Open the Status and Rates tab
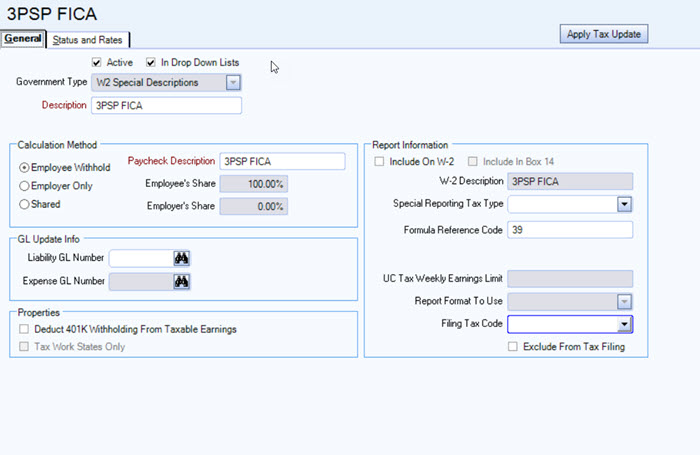The width and height of the screenshot is (700, 455). click(88, 39)
